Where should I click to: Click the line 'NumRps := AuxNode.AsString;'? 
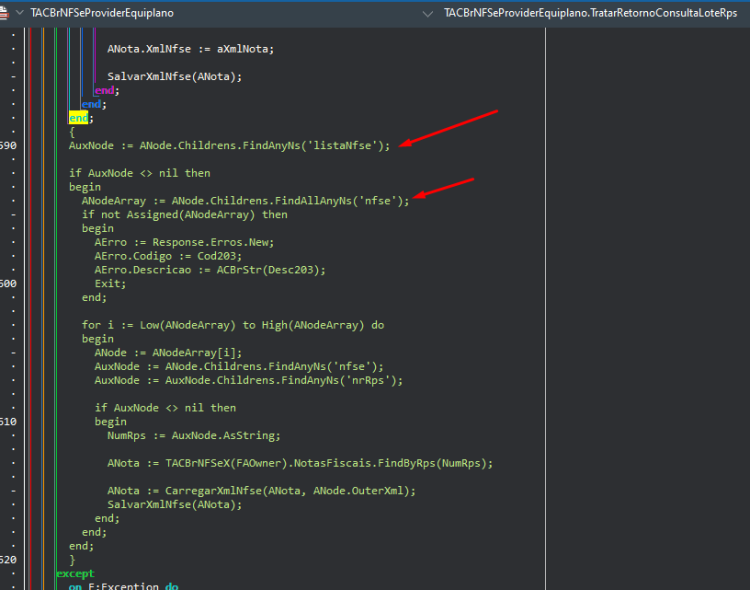[194, 435]
